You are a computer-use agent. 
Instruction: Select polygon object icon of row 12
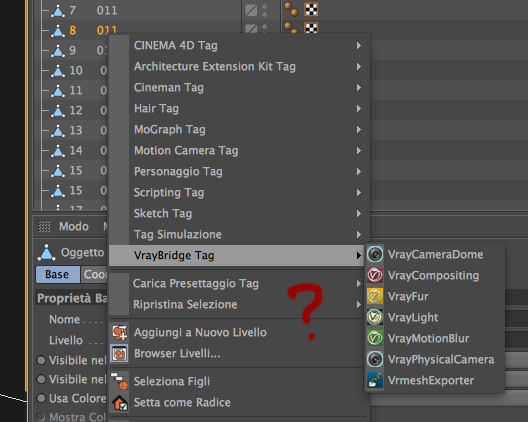(58, 110)
